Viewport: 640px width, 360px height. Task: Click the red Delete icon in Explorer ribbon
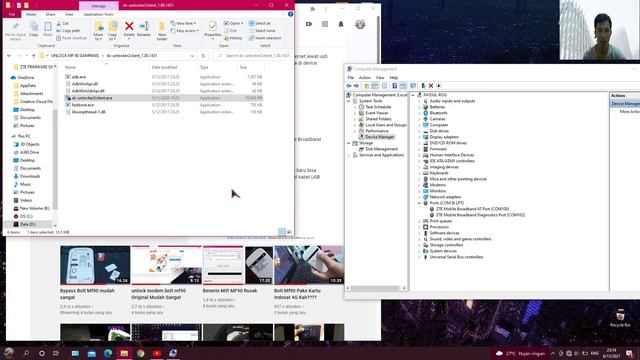click(129, 27)
